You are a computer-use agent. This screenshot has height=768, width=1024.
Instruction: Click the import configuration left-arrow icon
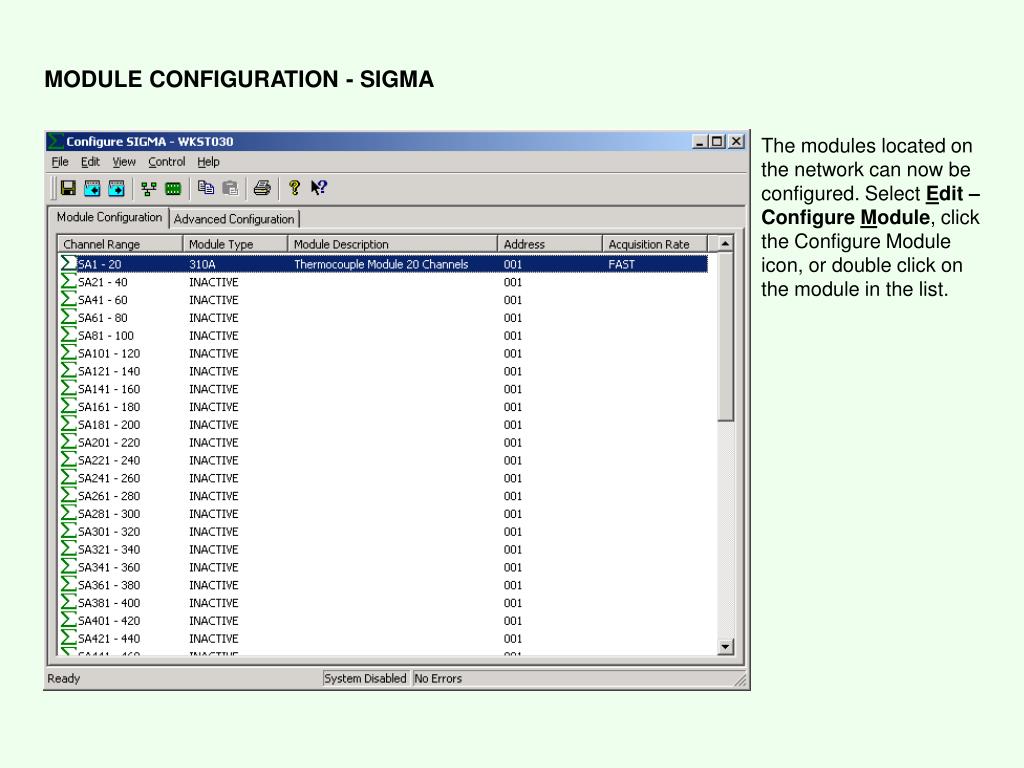pos(92,188)
